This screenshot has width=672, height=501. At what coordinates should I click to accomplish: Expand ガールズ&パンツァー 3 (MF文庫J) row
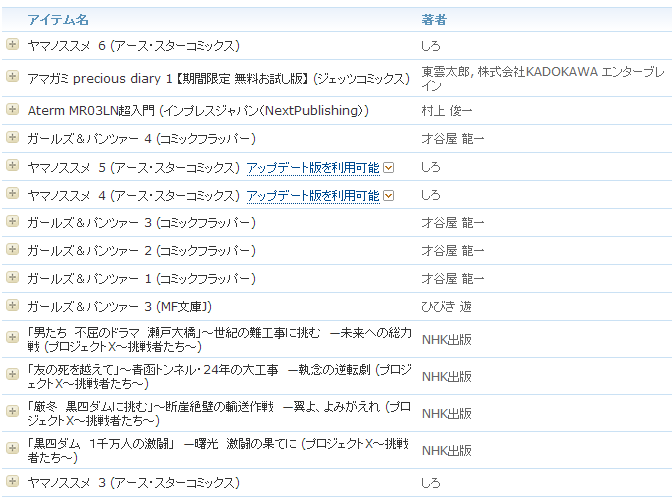click(12, 306)
